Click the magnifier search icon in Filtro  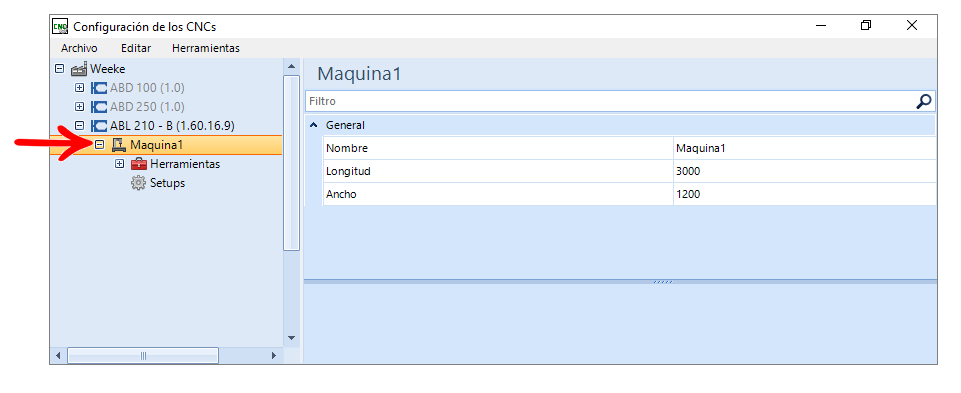[x=924, y=101]
